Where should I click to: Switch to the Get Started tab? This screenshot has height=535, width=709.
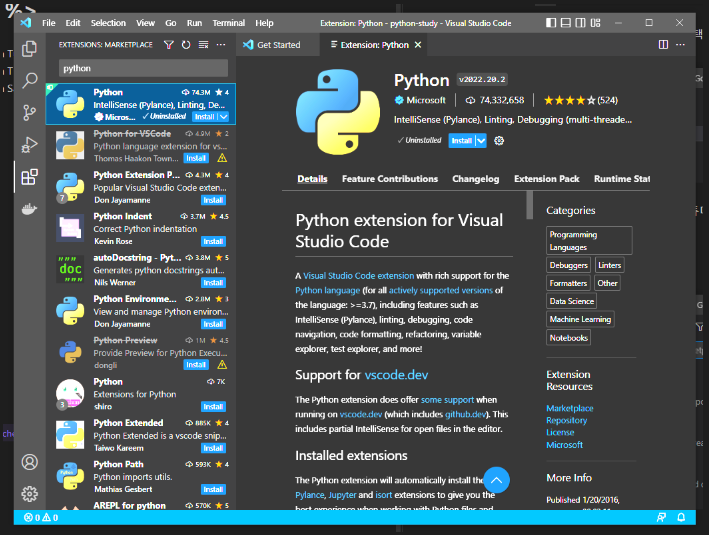pyautogui.click(x=278, y=45)
